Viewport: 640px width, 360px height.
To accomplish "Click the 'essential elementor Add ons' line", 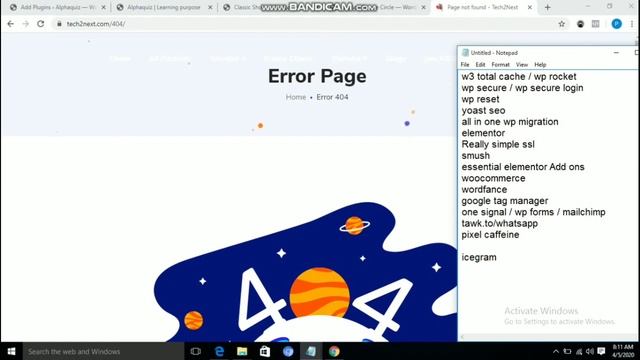I will pos(523,167).
